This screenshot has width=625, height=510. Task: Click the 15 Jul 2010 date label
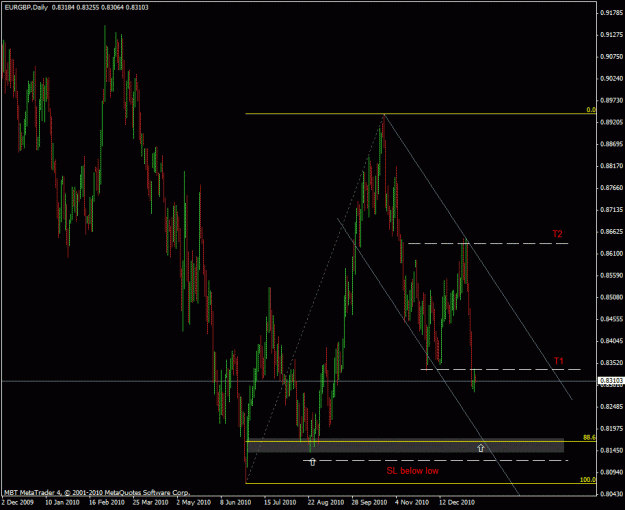tap(280, 502)
